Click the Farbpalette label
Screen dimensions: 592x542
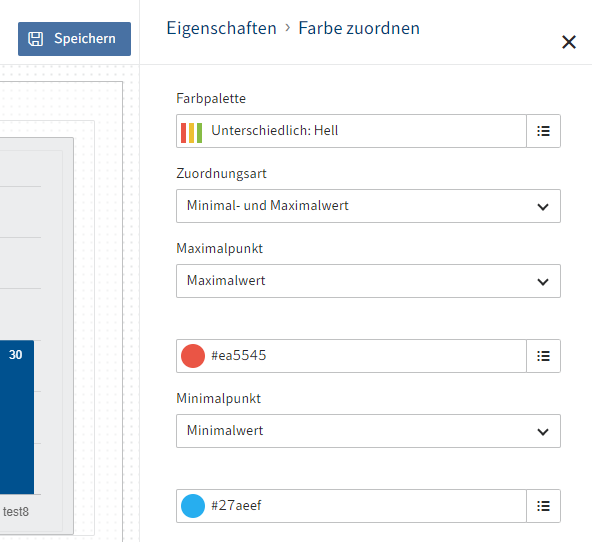211,99
